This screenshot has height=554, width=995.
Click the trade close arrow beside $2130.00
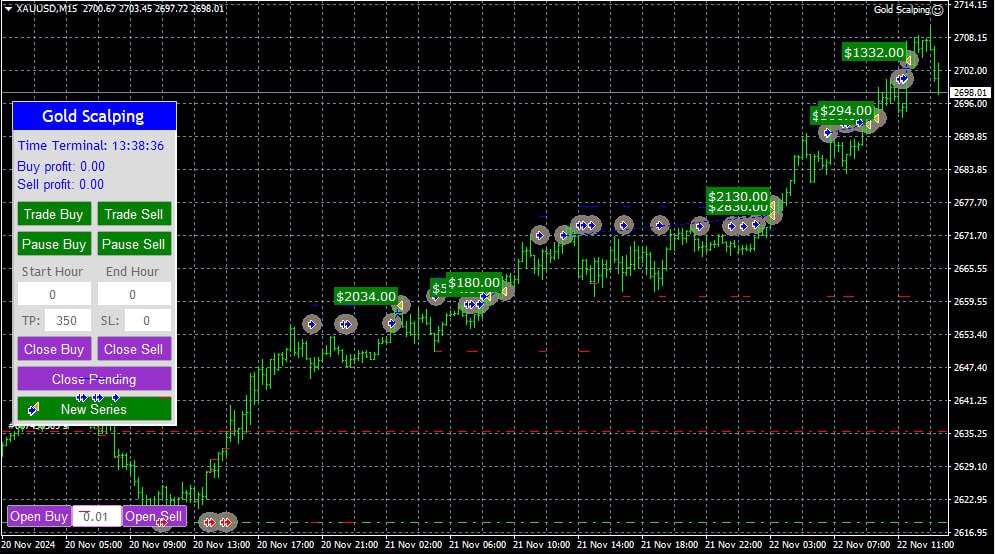[773, 206]
